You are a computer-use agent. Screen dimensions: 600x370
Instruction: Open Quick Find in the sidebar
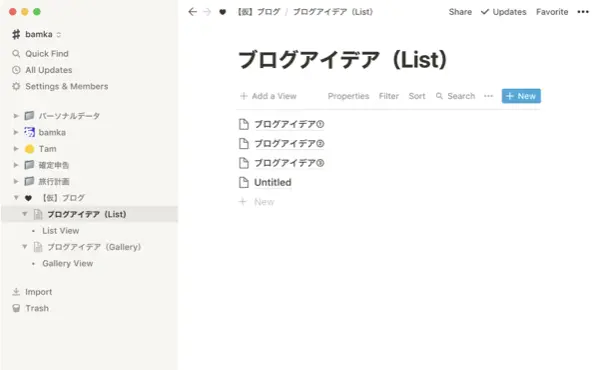tap(47, 54)
